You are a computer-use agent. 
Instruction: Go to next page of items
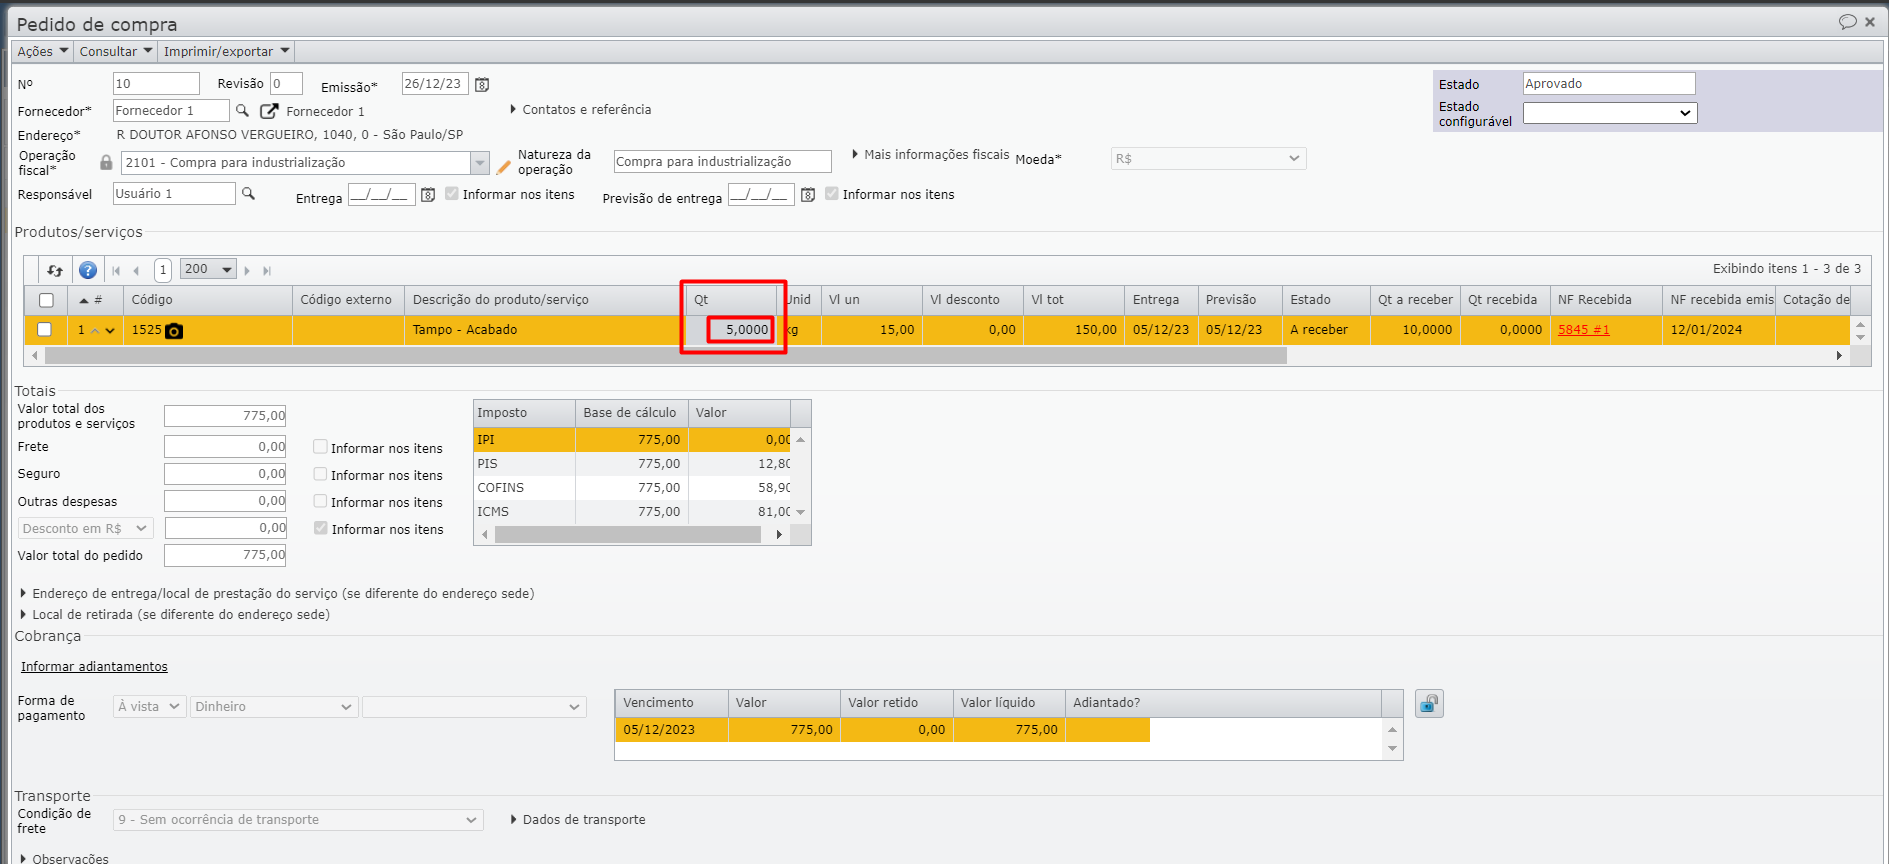[247, 270]
